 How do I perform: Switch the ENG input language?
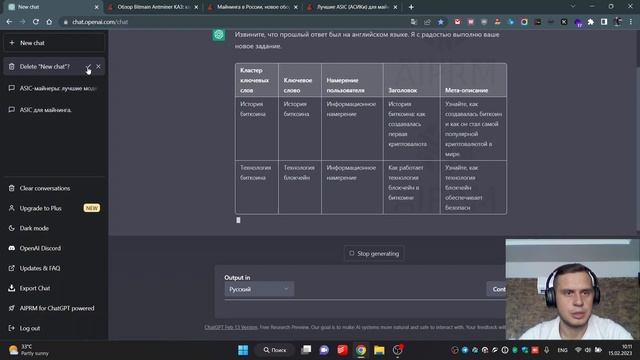[562, 350]
